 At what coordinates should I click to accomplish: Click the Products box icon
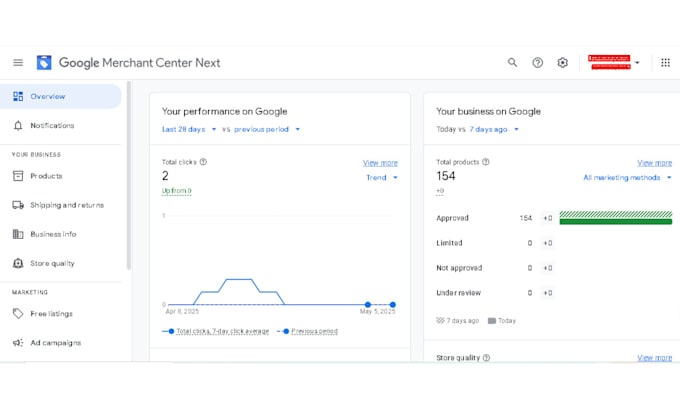[18, 176]
